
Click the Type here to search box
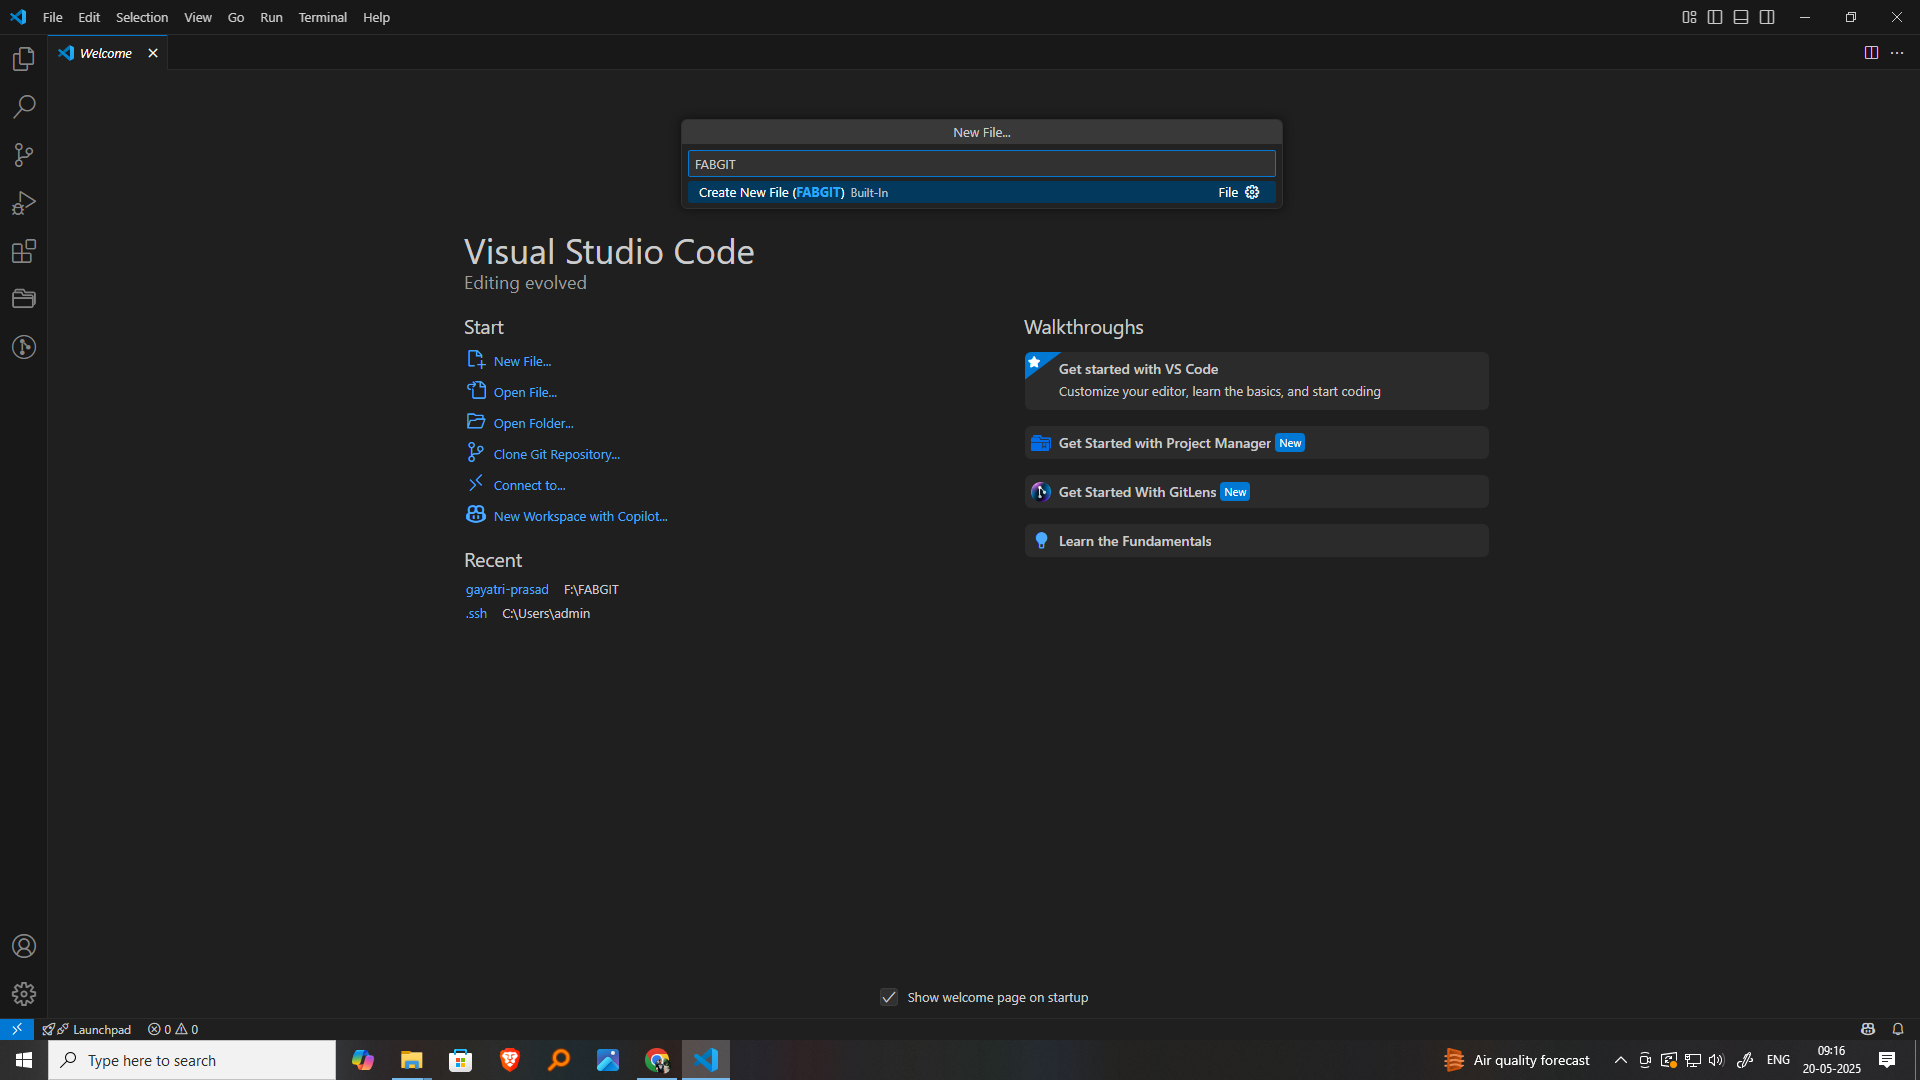pyautogui.click(x=192, y=1060)
